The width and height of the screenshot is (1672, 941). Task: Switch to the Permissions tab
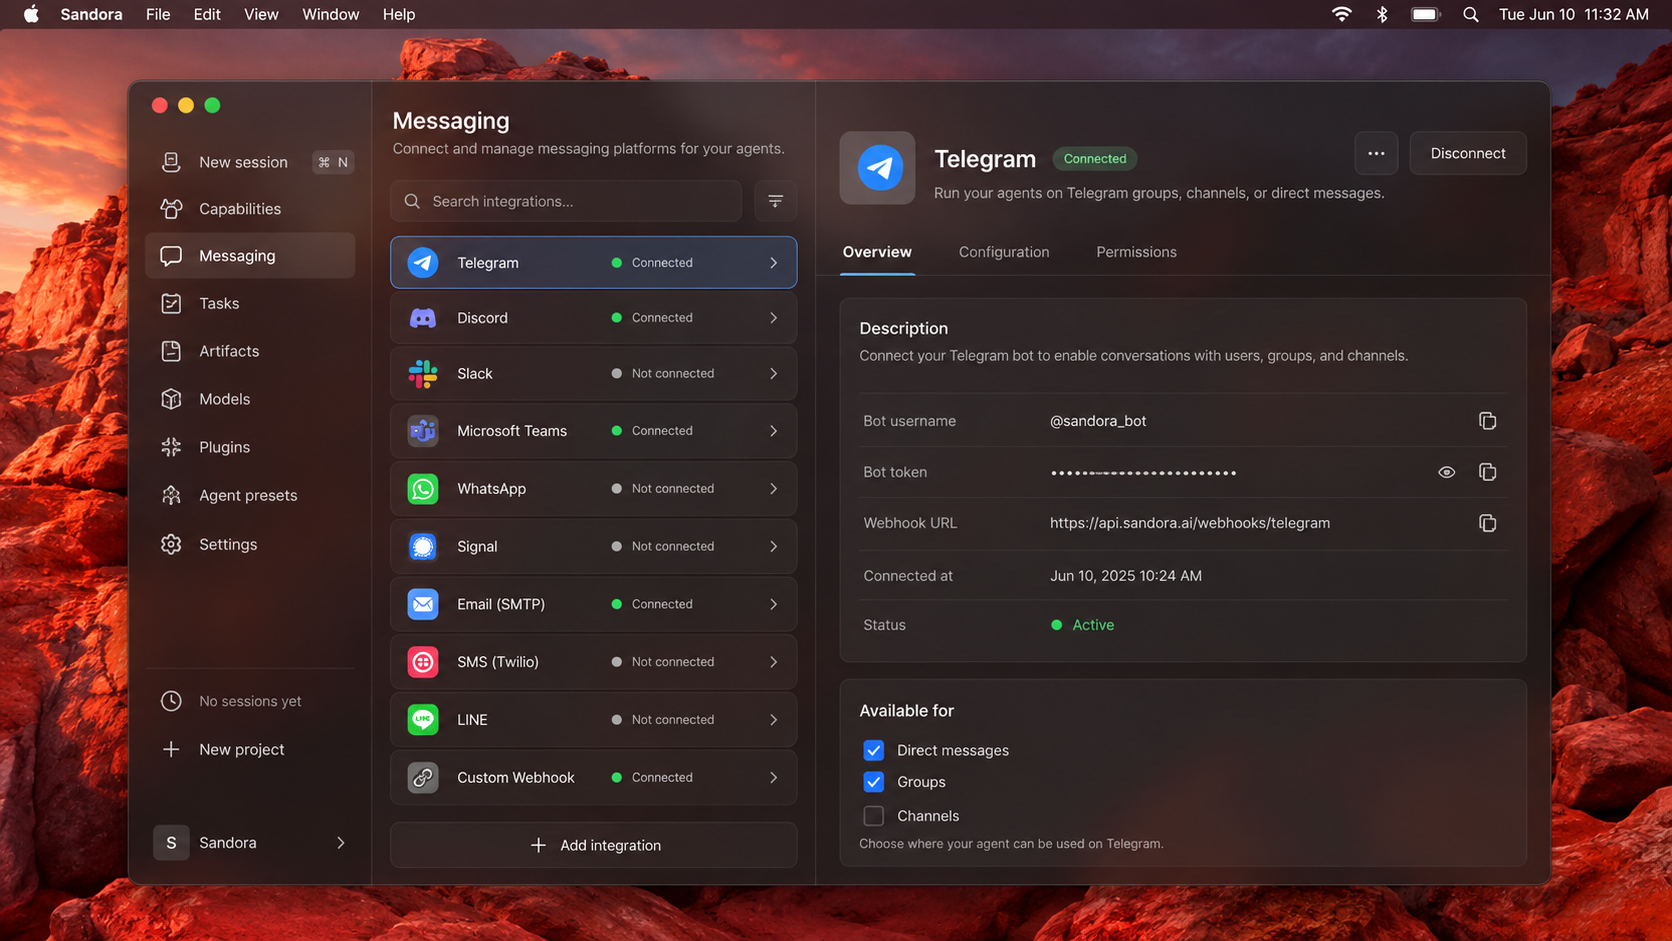click(1136, 252)
